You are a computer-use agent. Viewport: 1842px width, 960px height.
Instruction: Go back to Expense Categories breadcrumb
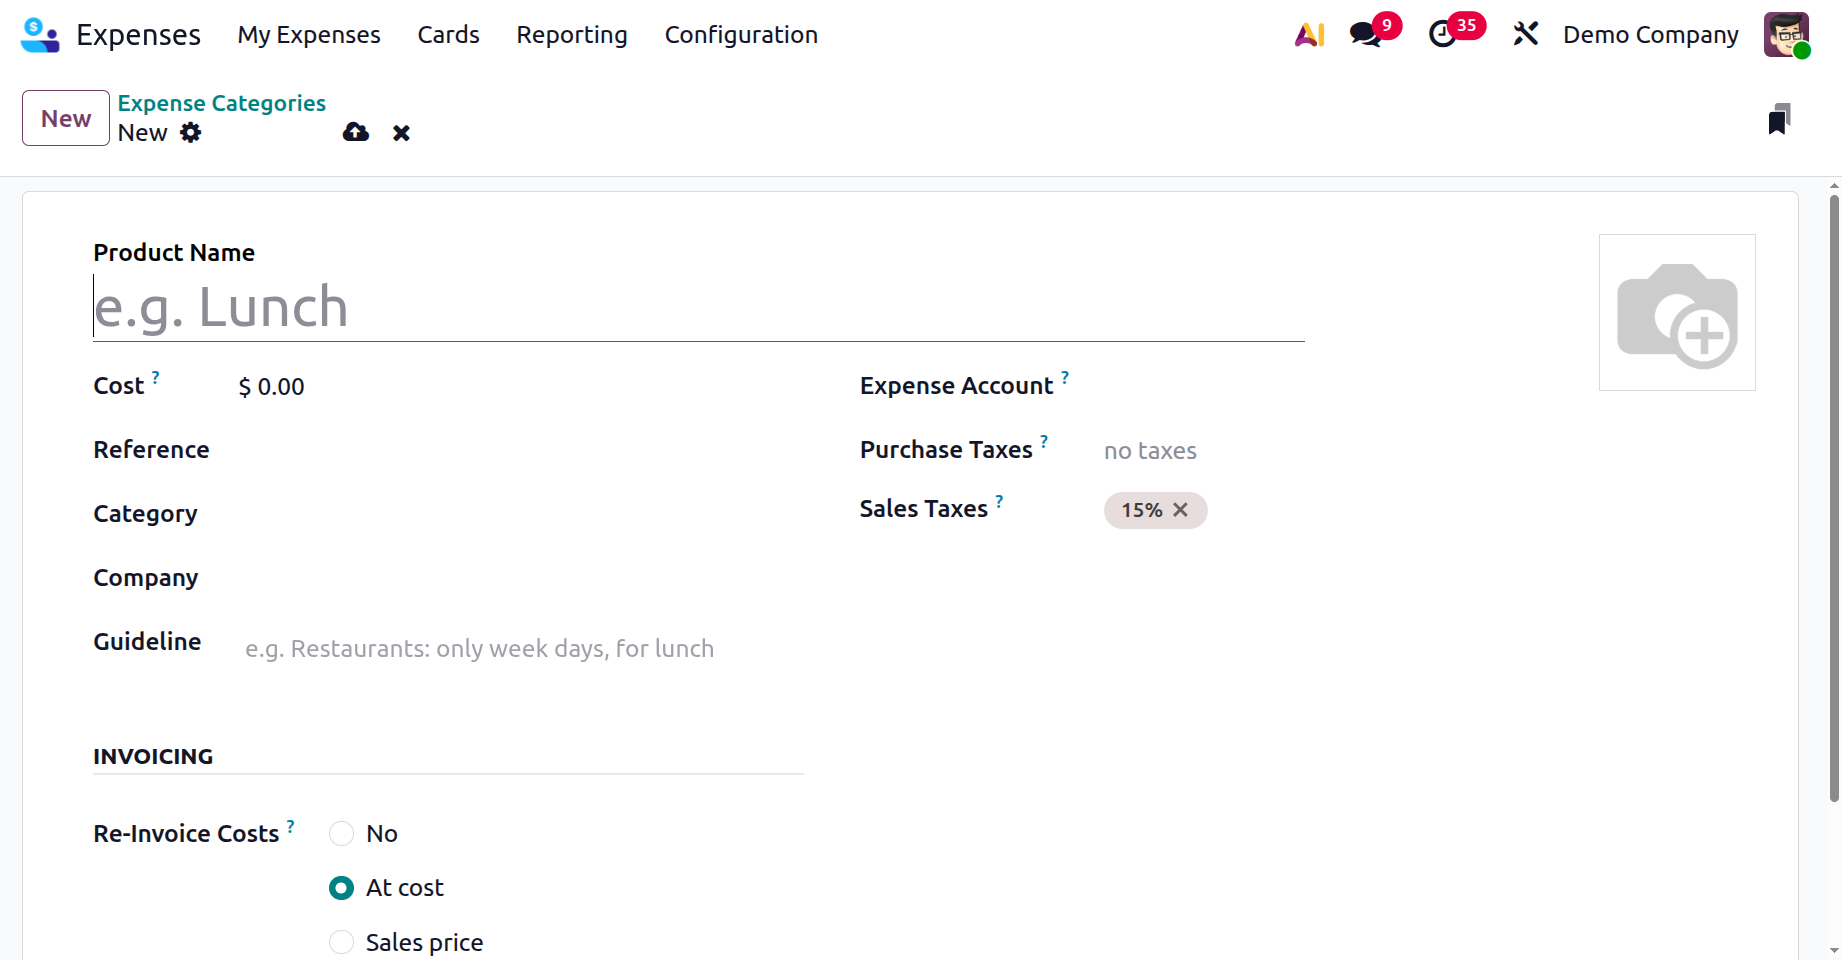[x=222, y=103]
